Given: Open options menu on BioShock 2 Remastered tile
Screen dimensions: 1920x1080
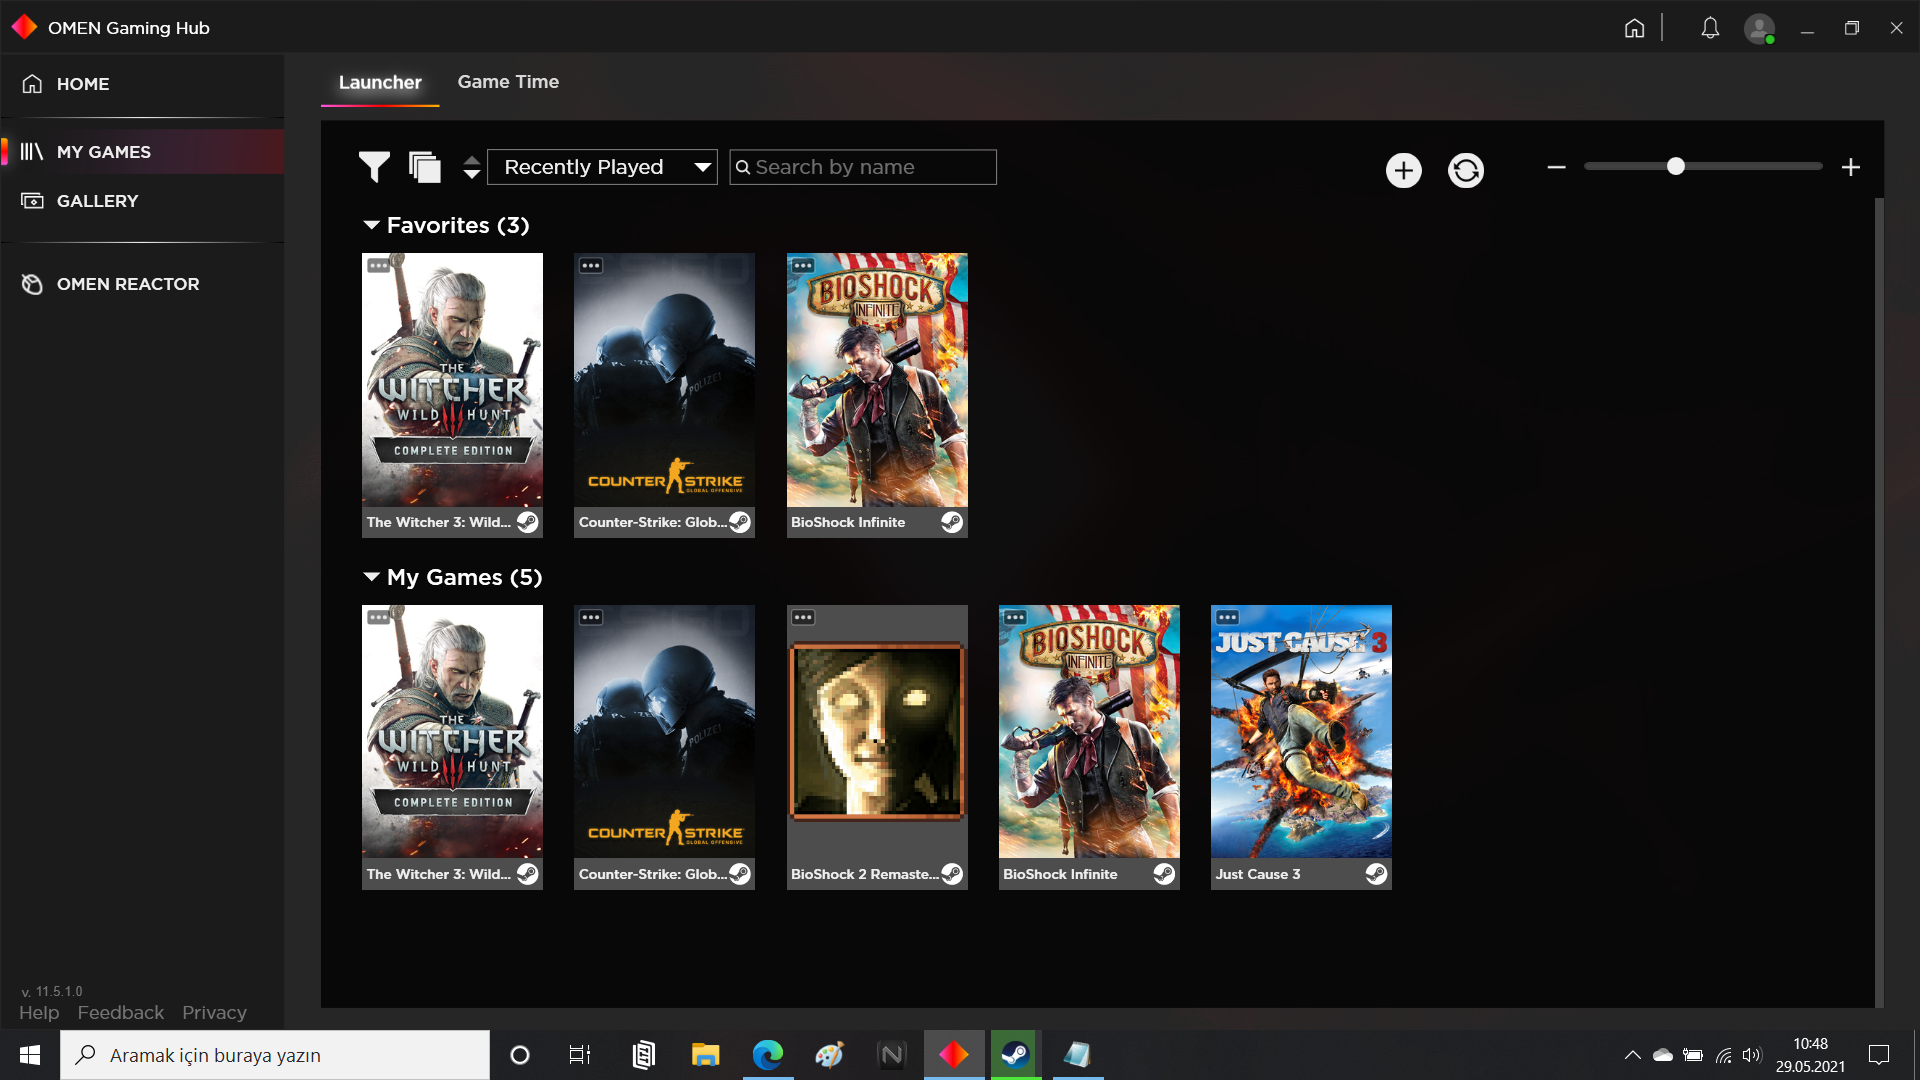Looking at the screenshot, I should pyautogui.click(x=803, y=617).
